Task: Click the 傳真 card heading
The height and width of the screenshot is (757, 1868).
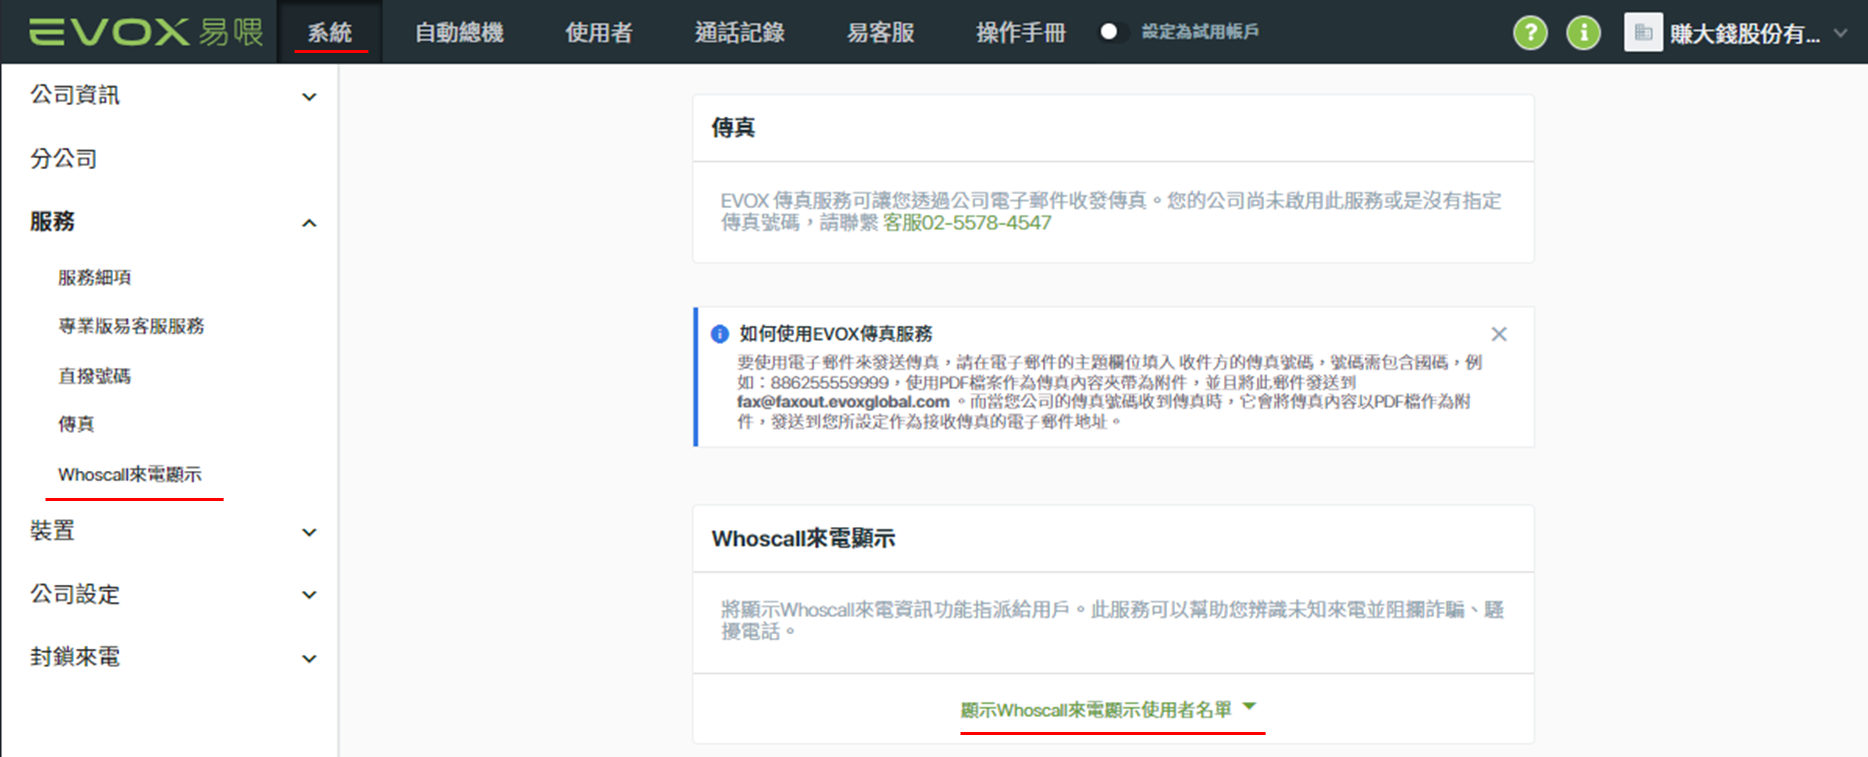Action: [733, 128]
